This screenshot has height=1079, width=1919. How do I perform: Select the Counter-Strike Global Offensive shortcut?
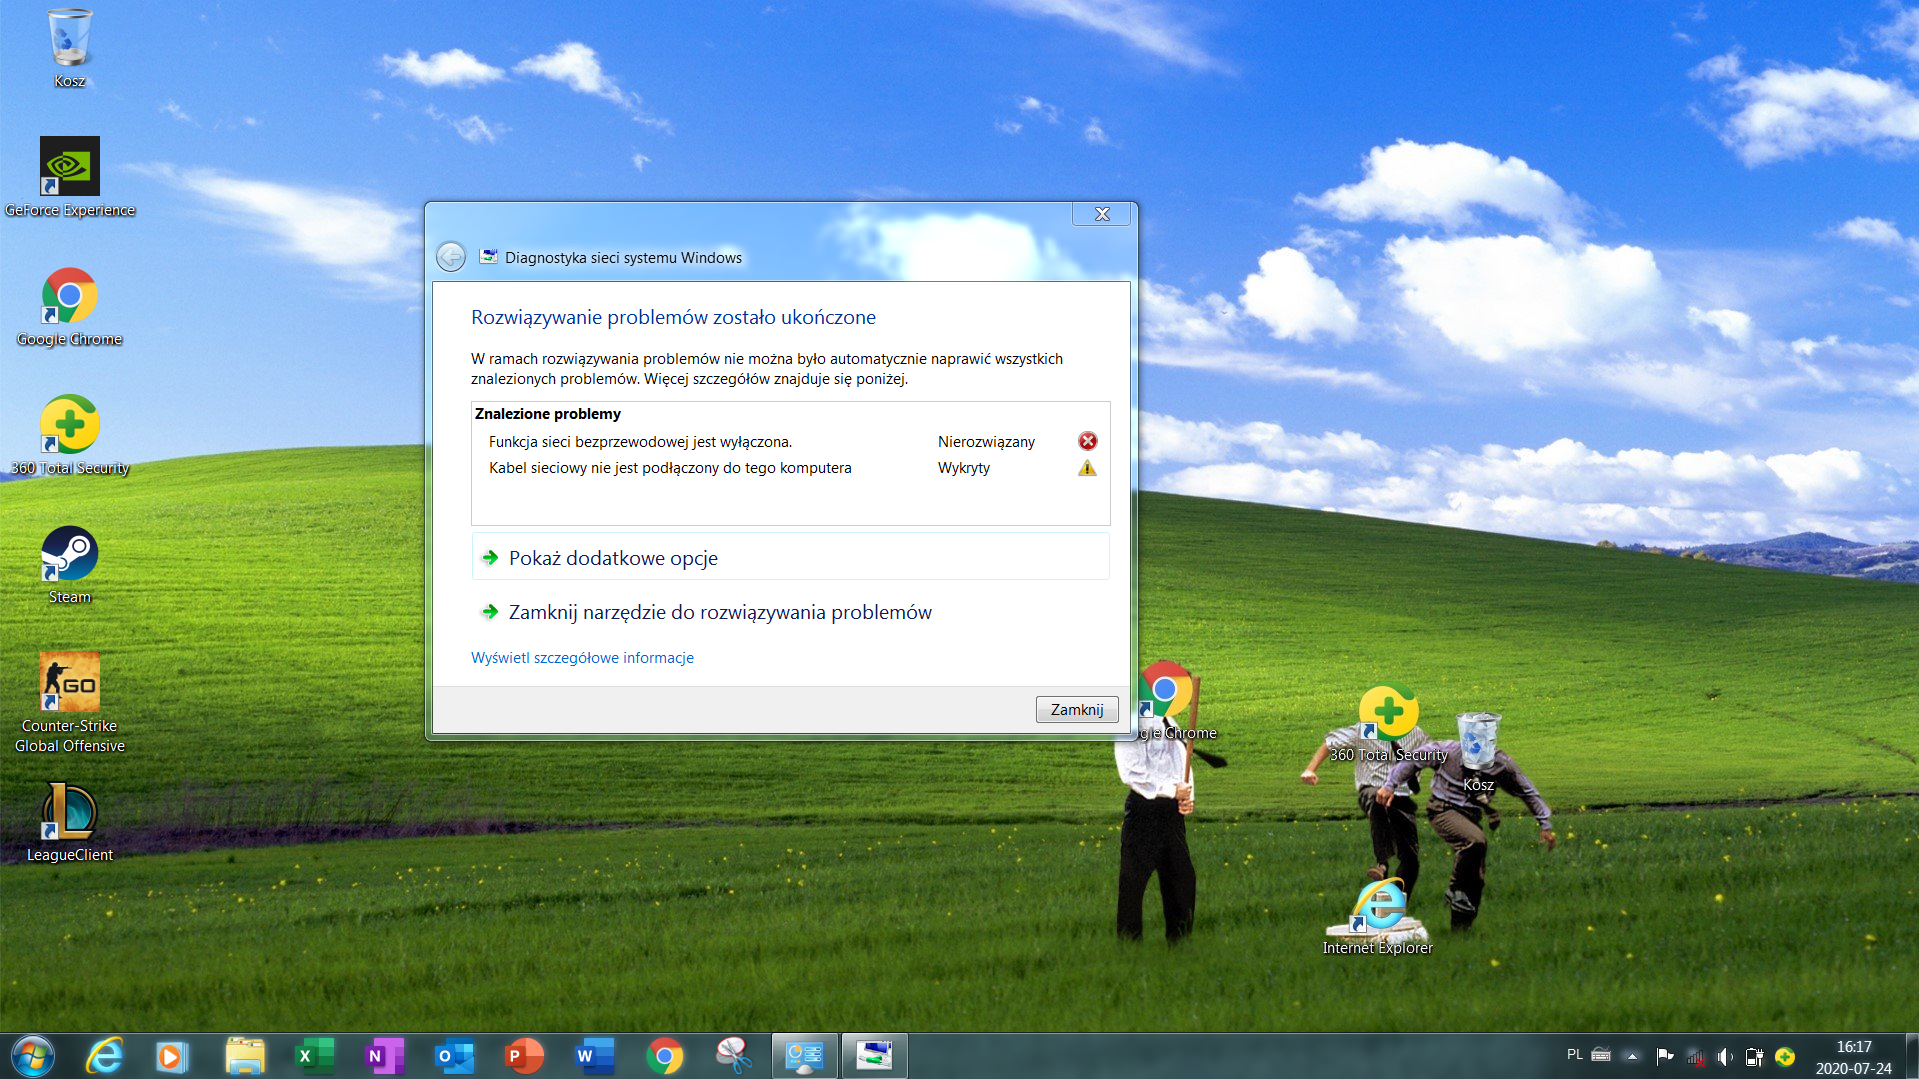click(69, 703)
